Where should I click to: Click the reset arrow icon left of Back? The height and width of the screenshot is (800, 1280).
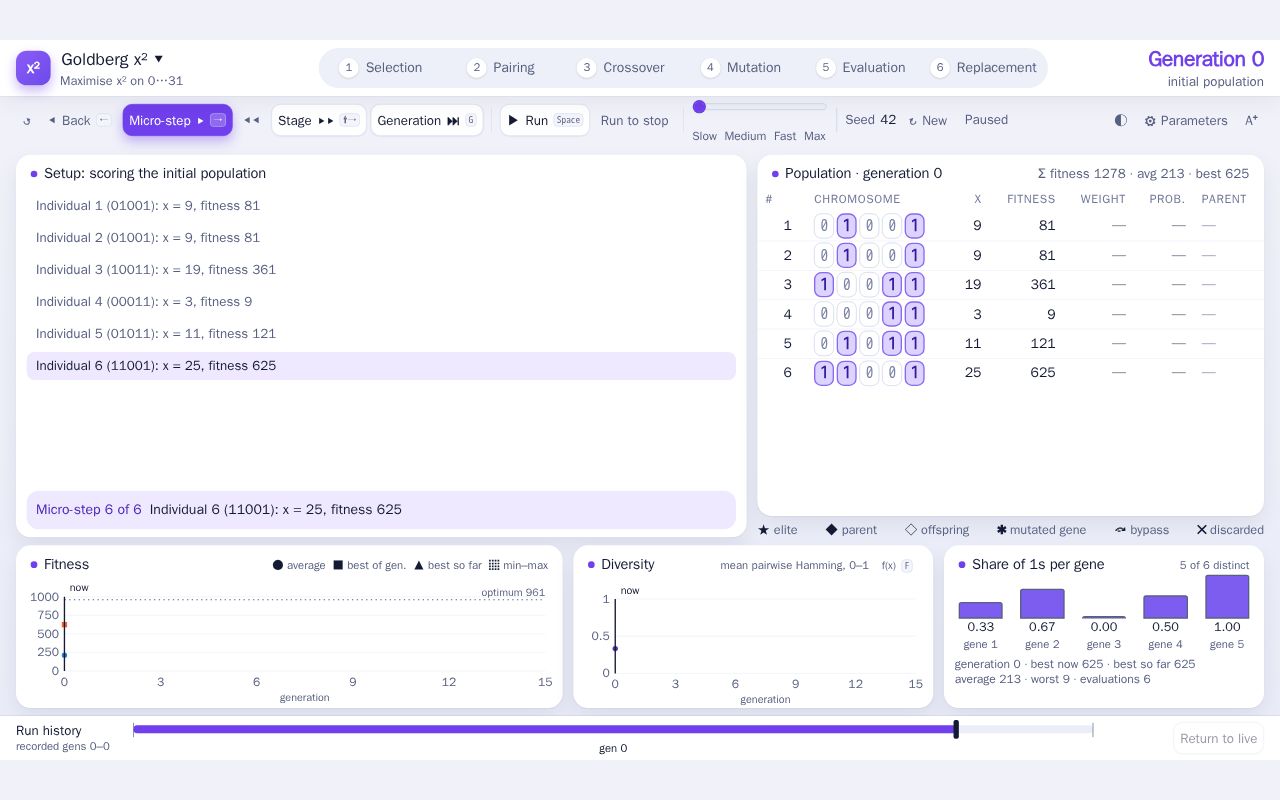(27, 121)
